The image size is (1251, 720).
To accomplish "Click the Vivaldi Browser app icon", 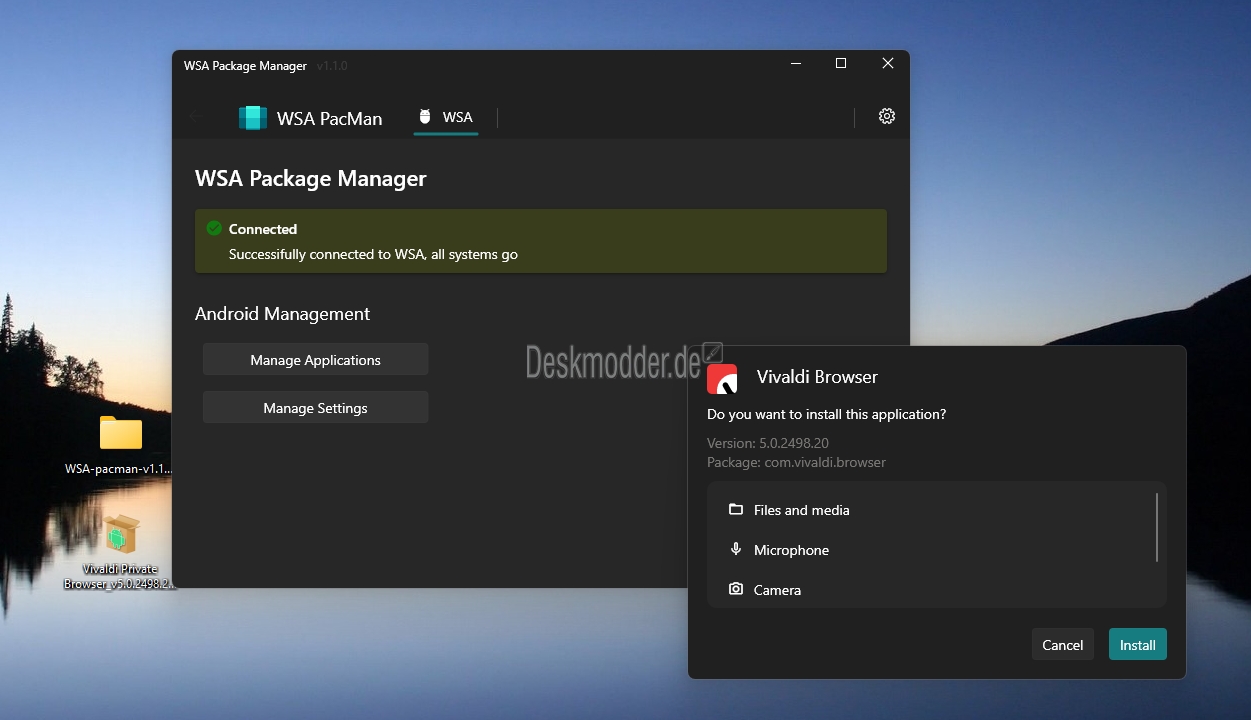I will [722, 378].
